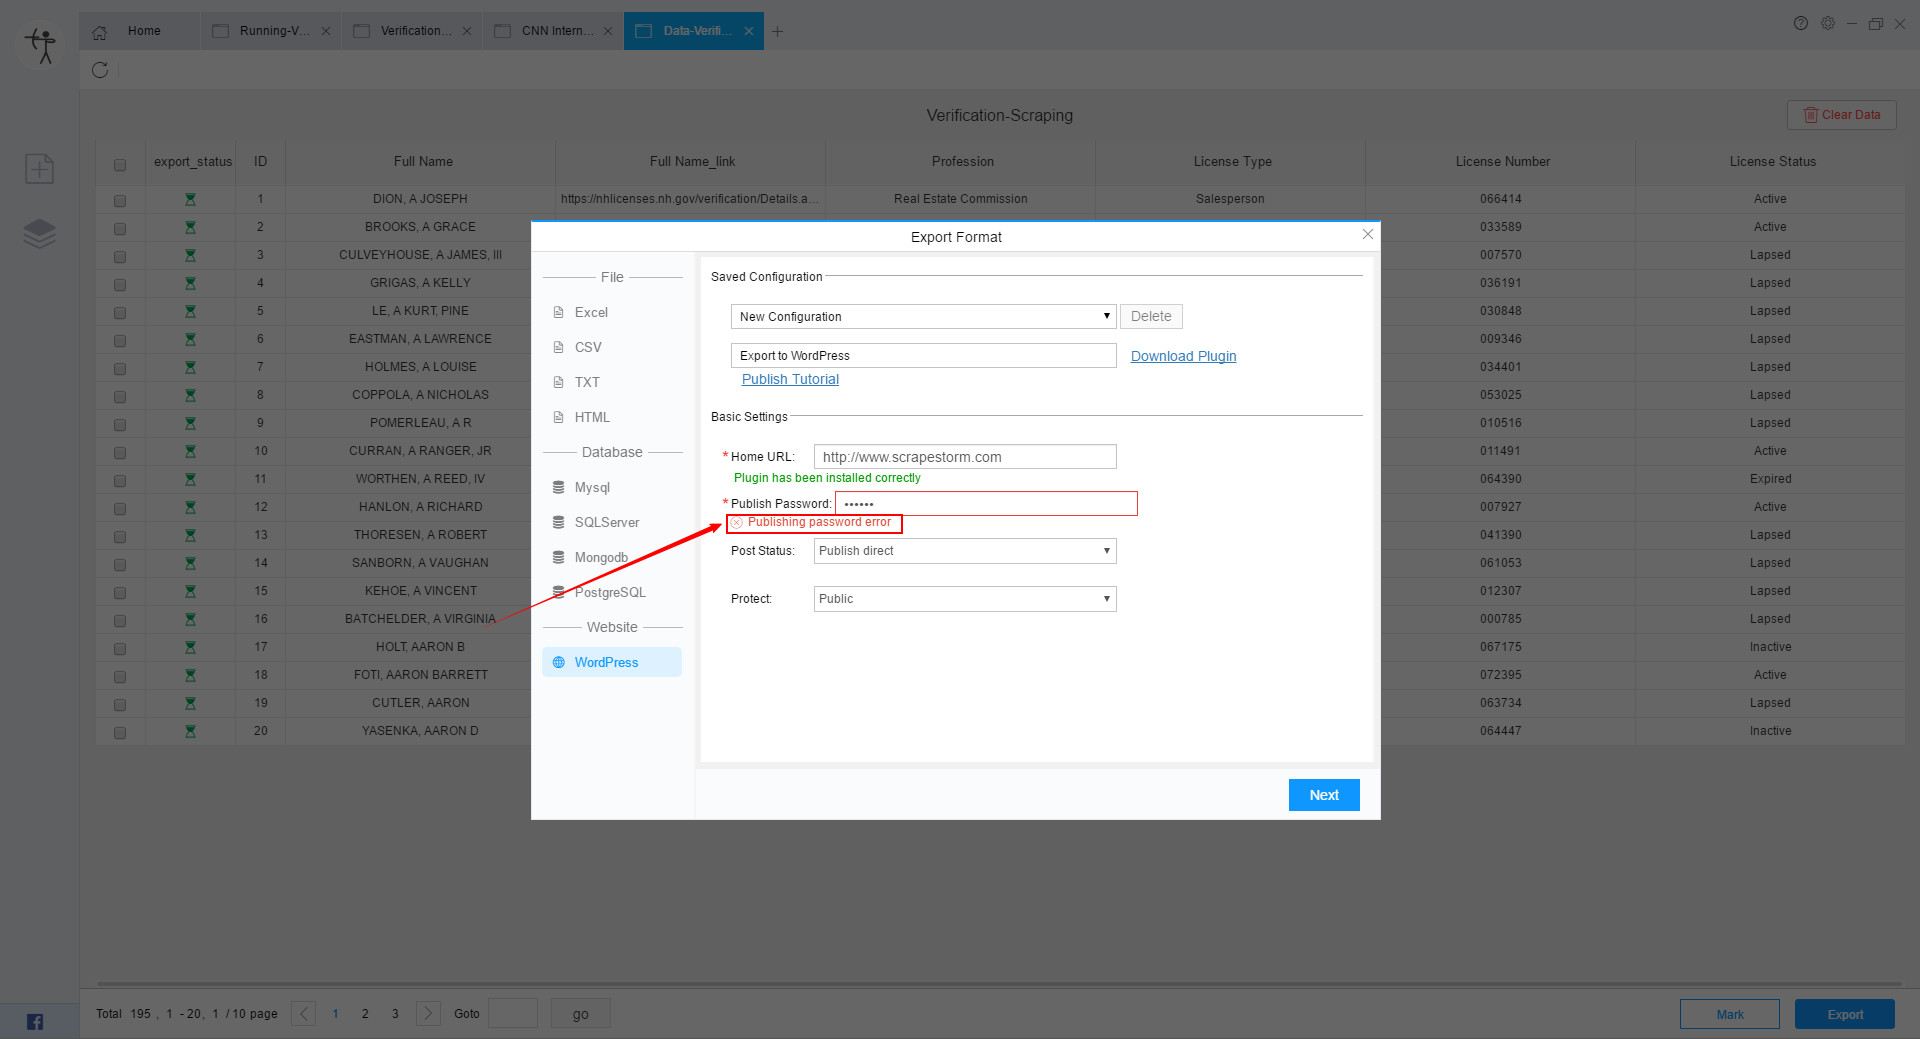
Task: Click the CSV file icon in export list
Action: point(559,347)
